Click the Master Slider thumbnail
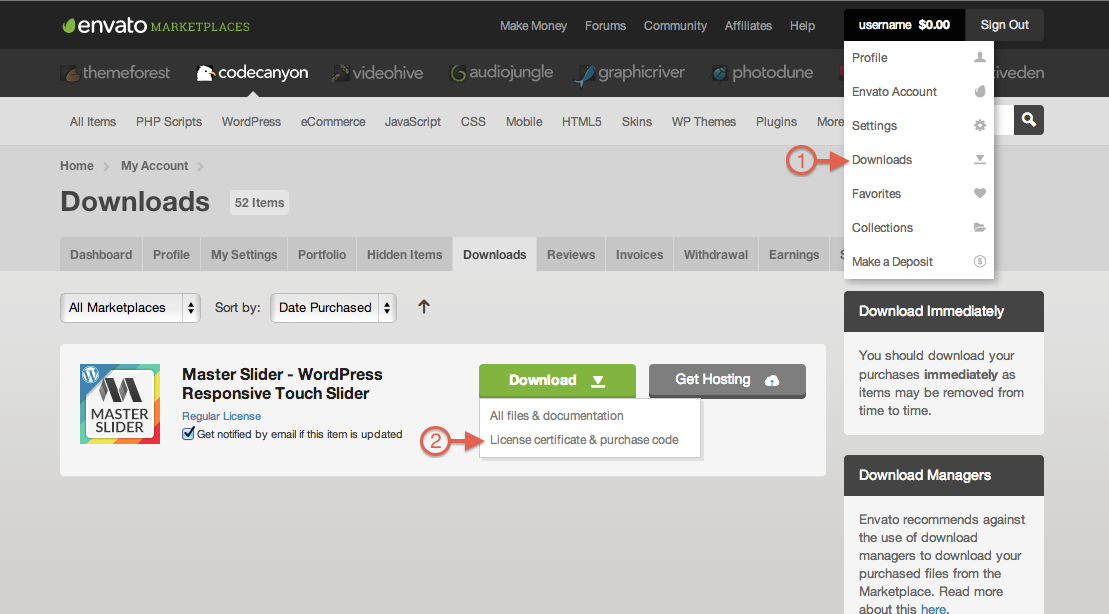This screenshot has height=614, width=1109. pyautogui.click(x=119, y=403)
